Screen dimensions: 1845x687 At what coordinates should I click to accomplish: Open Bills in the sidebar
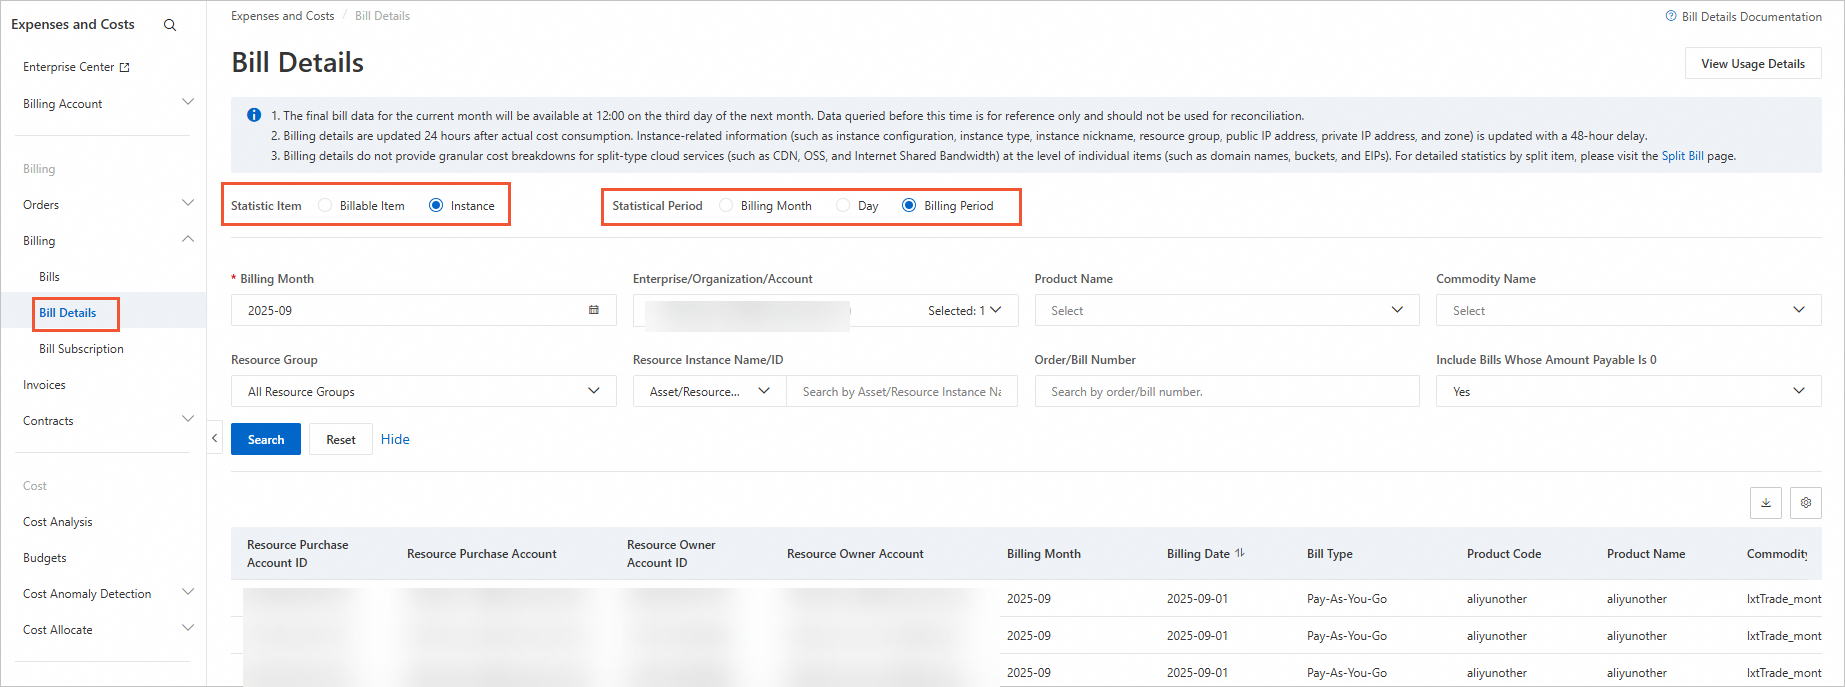49,277
